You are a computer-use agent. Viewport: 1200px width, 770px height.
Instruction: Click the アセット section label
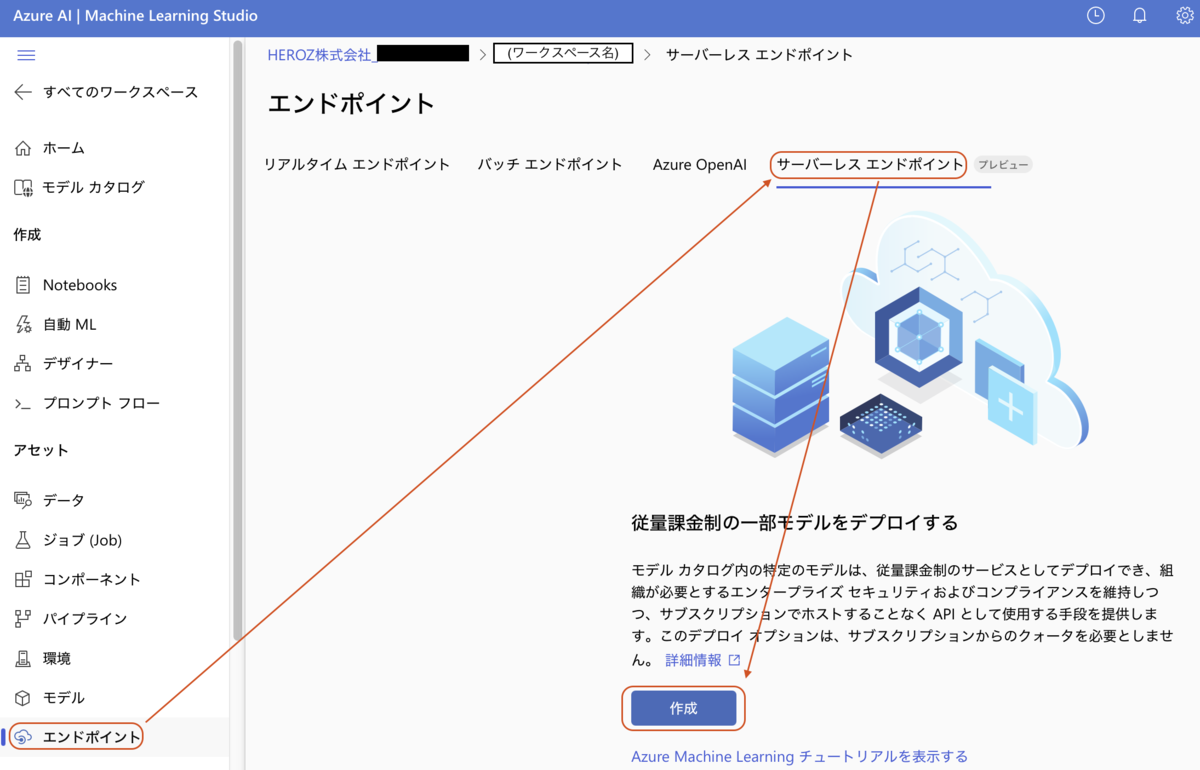pos(41,450)
